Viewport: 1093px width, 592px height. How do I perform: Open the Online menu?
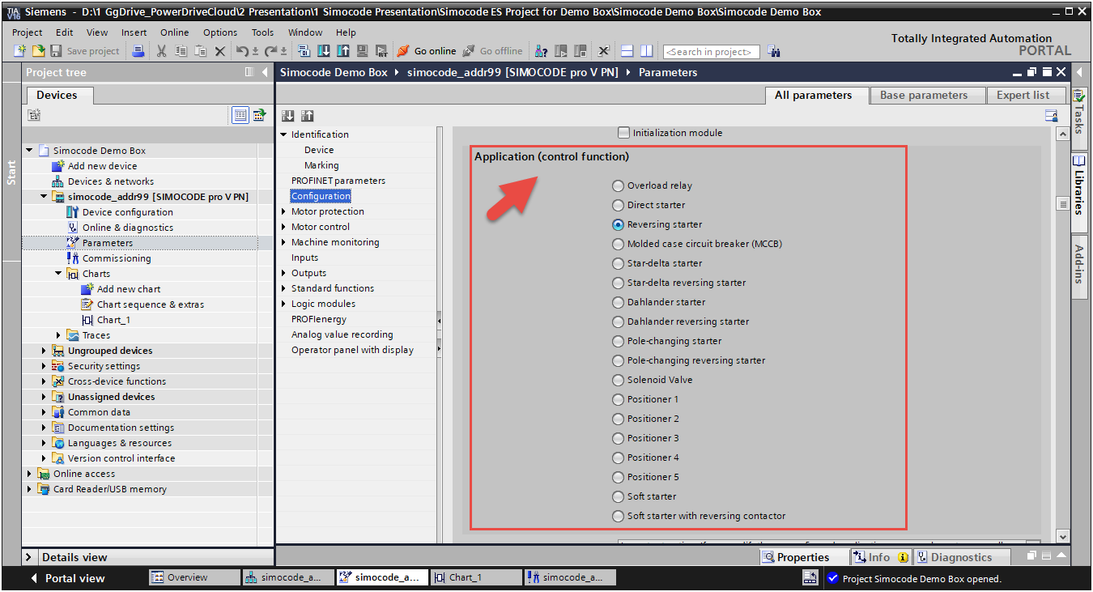coord(175,31)
